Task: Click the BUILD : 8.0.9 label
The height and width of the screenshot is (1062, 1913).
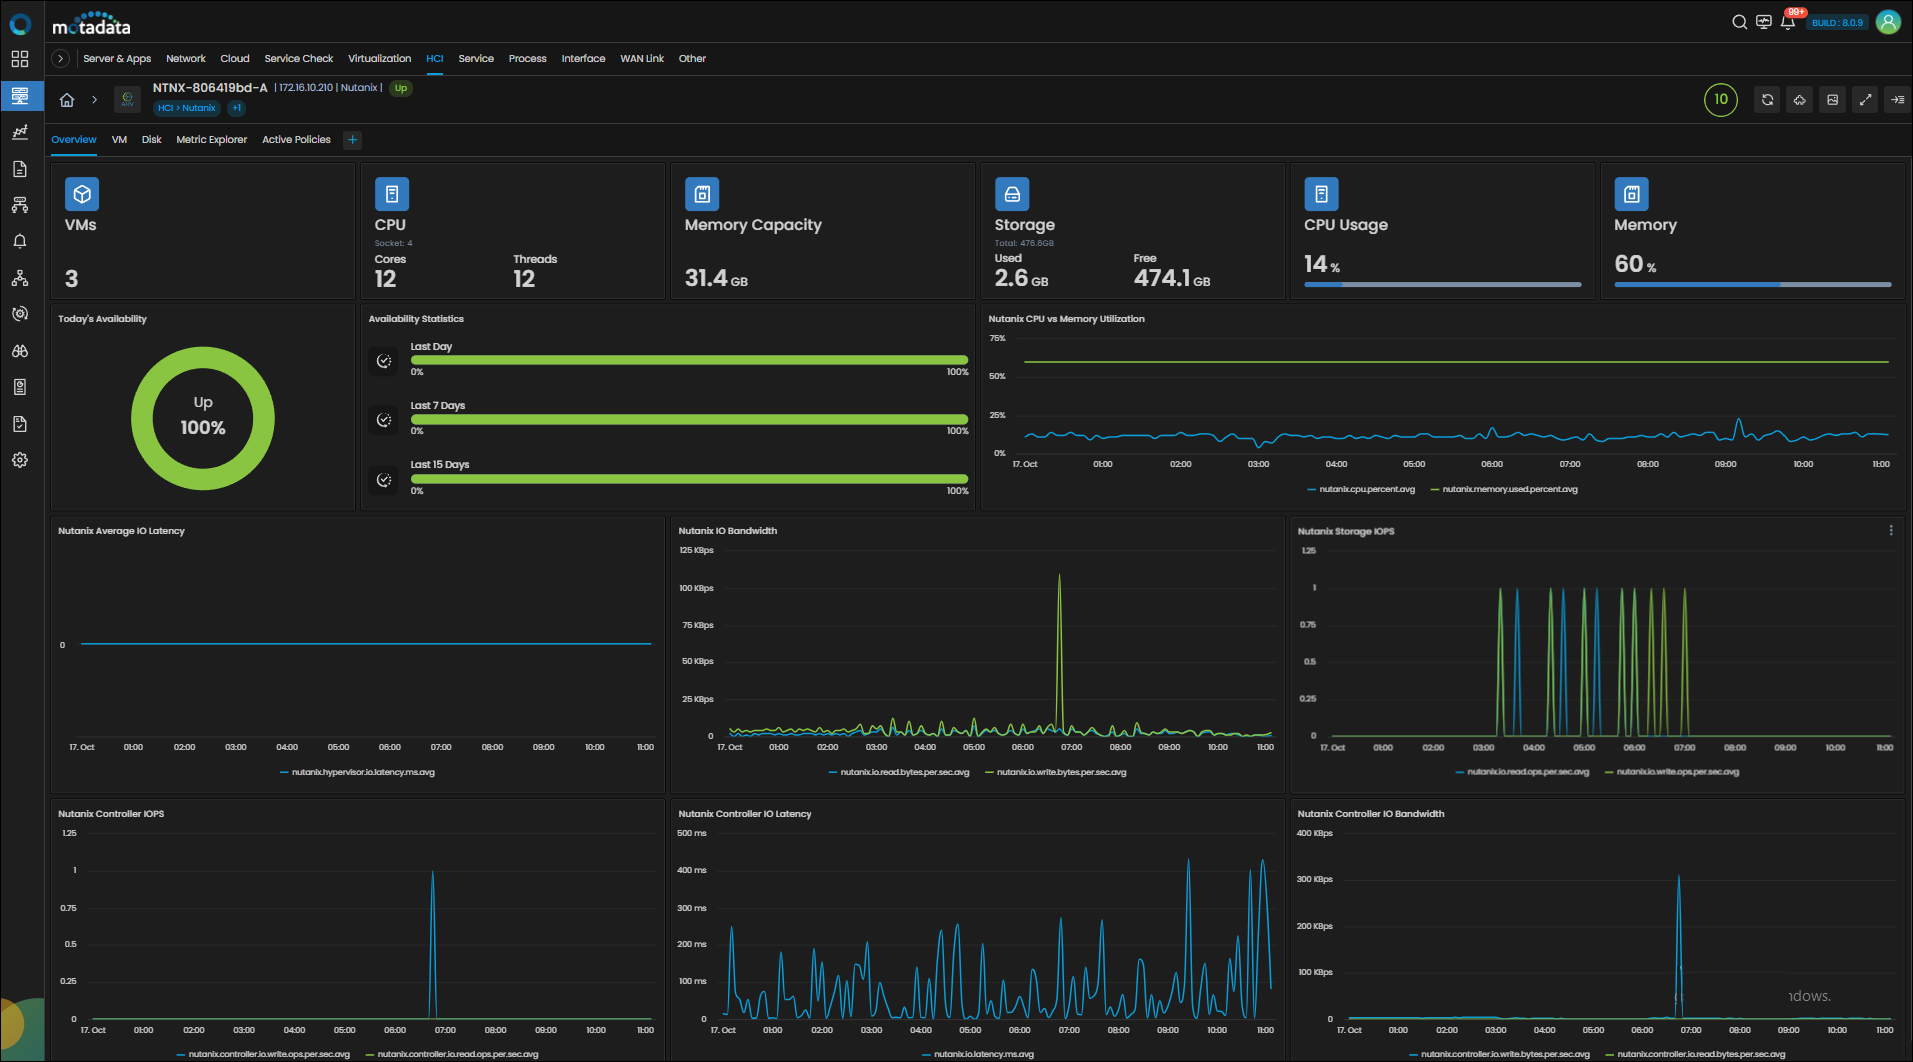Action: pos(1838,22)
